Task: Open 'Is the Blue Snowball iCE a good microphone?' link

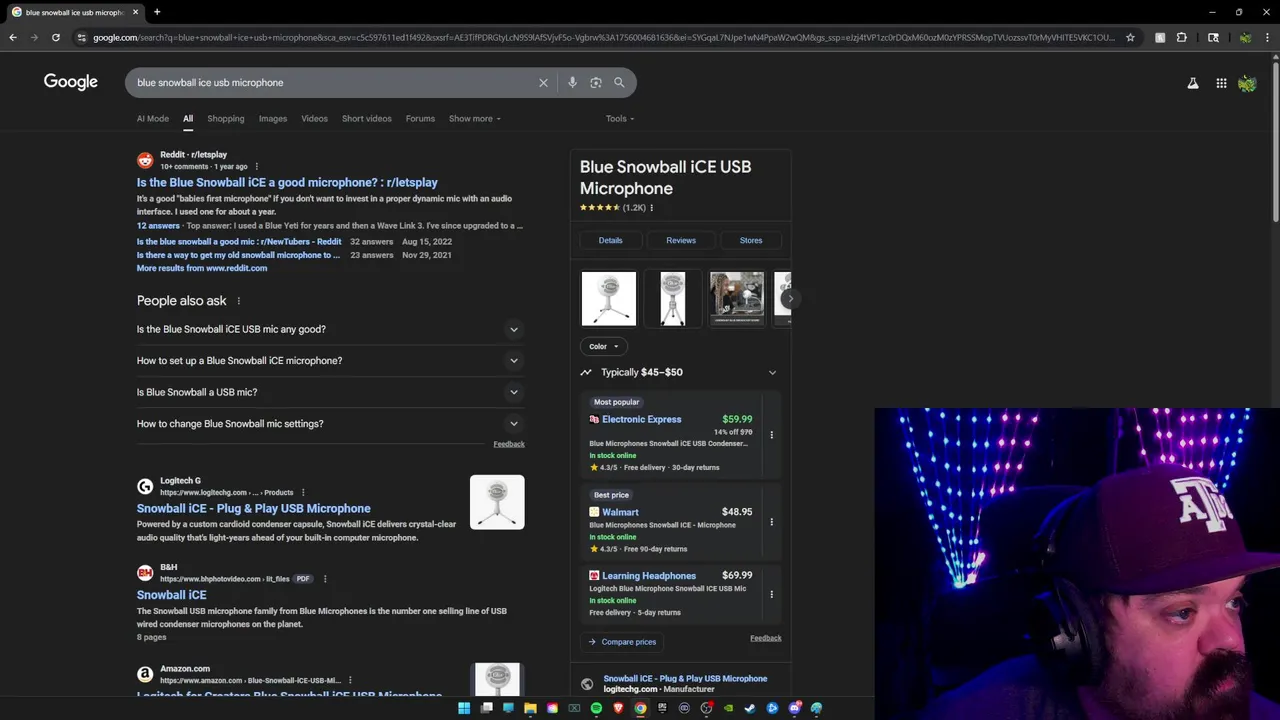Action: [x=287, y=183]
